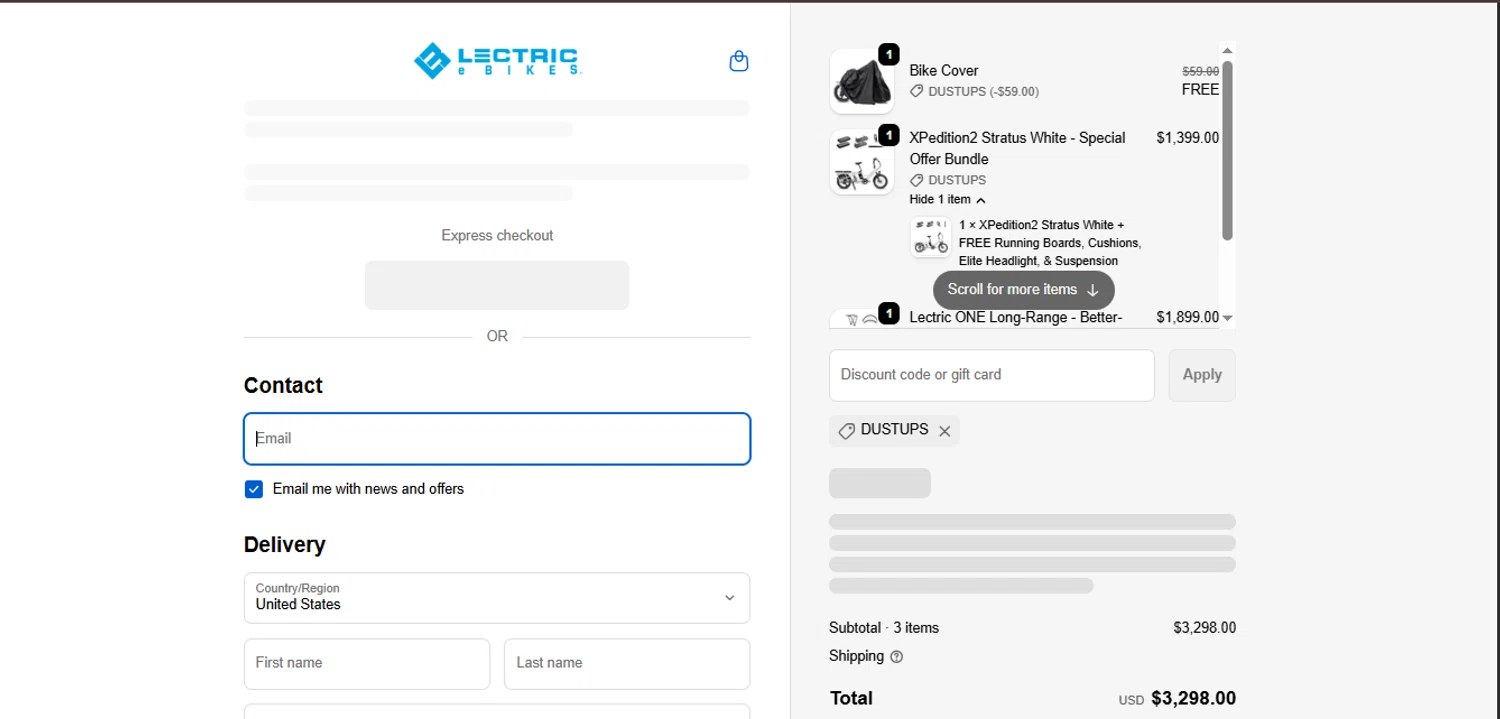Screen dimensions: 1500x719
Task: Collapse the Hide 1 item expander
Action: (947, 199)
